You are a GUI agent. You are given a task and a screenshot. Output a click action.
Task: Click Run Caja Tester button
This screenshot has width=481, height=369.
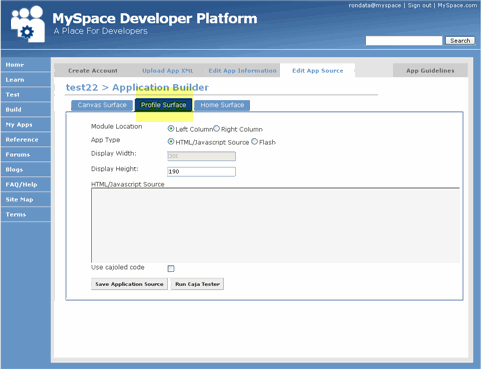197,284
